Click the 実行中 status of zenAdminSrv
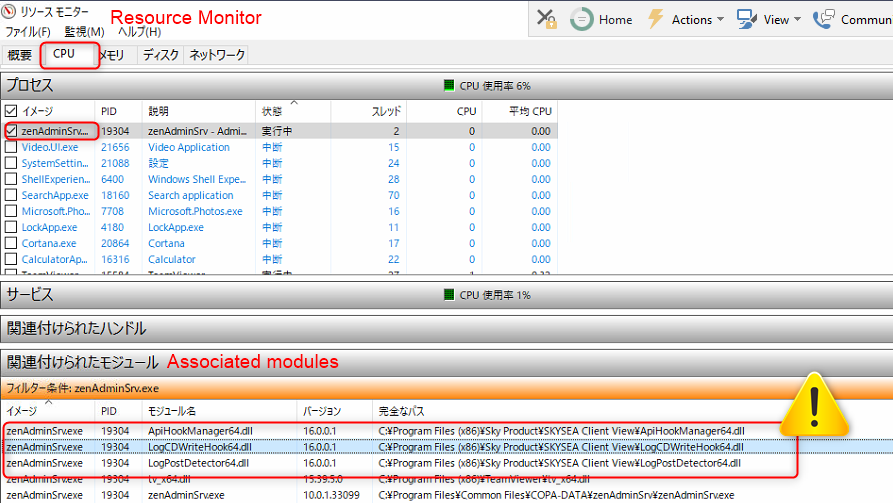This screenshot has width=893, height=503. [277, 131]
